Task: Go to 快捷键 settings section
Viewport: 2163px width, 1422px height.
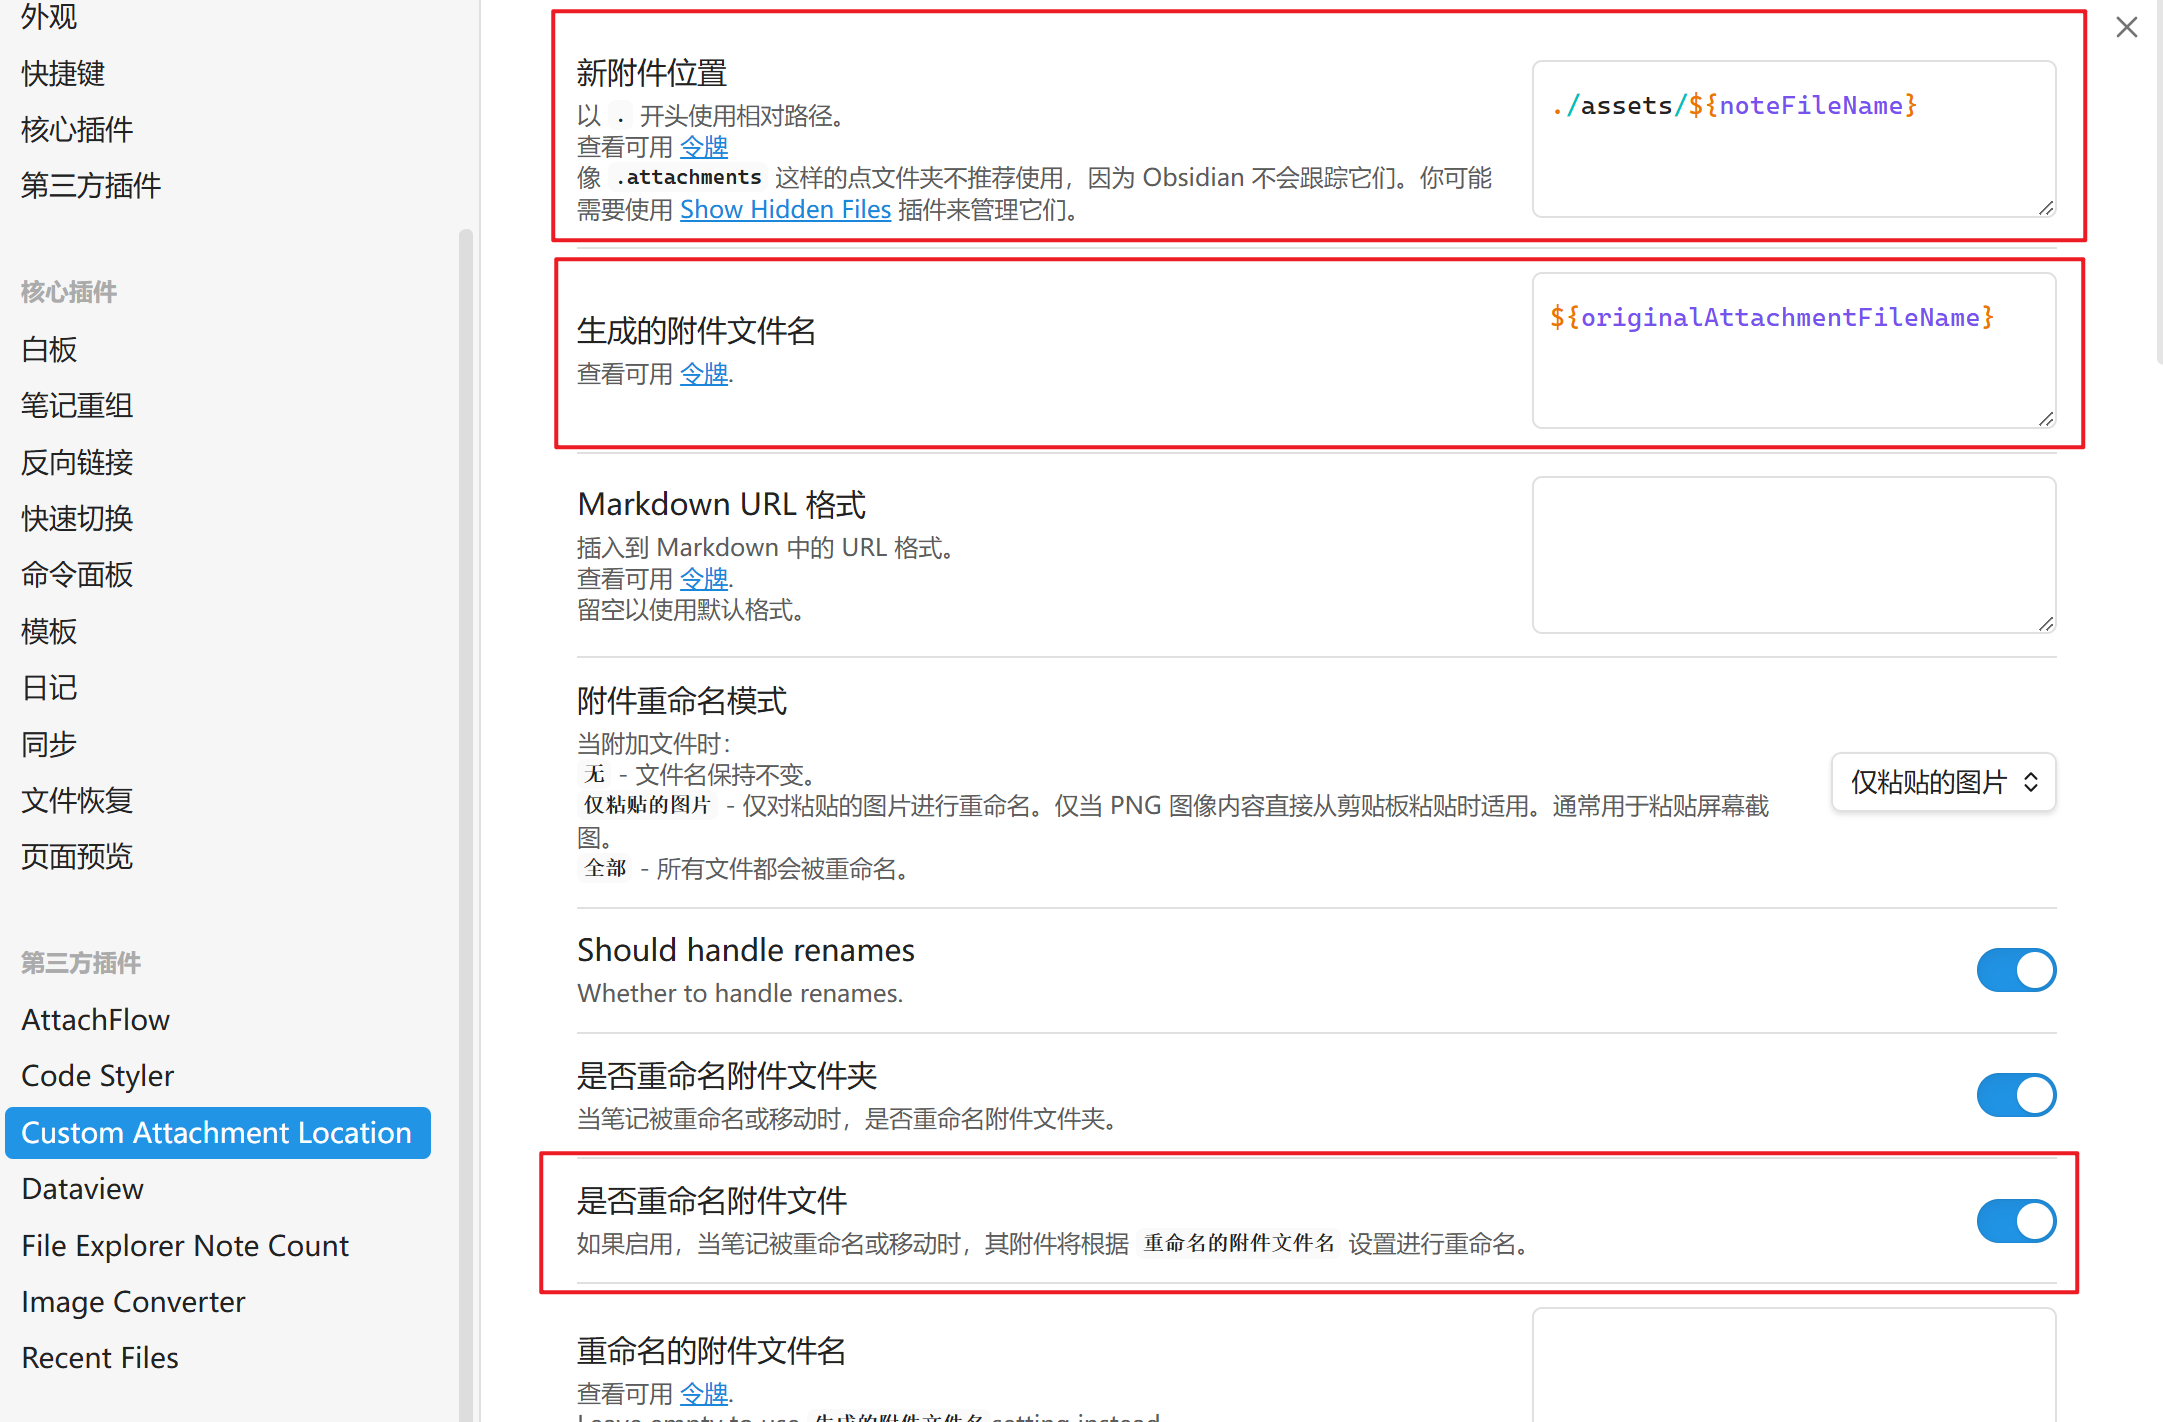Action: click(x=63, y=73)
